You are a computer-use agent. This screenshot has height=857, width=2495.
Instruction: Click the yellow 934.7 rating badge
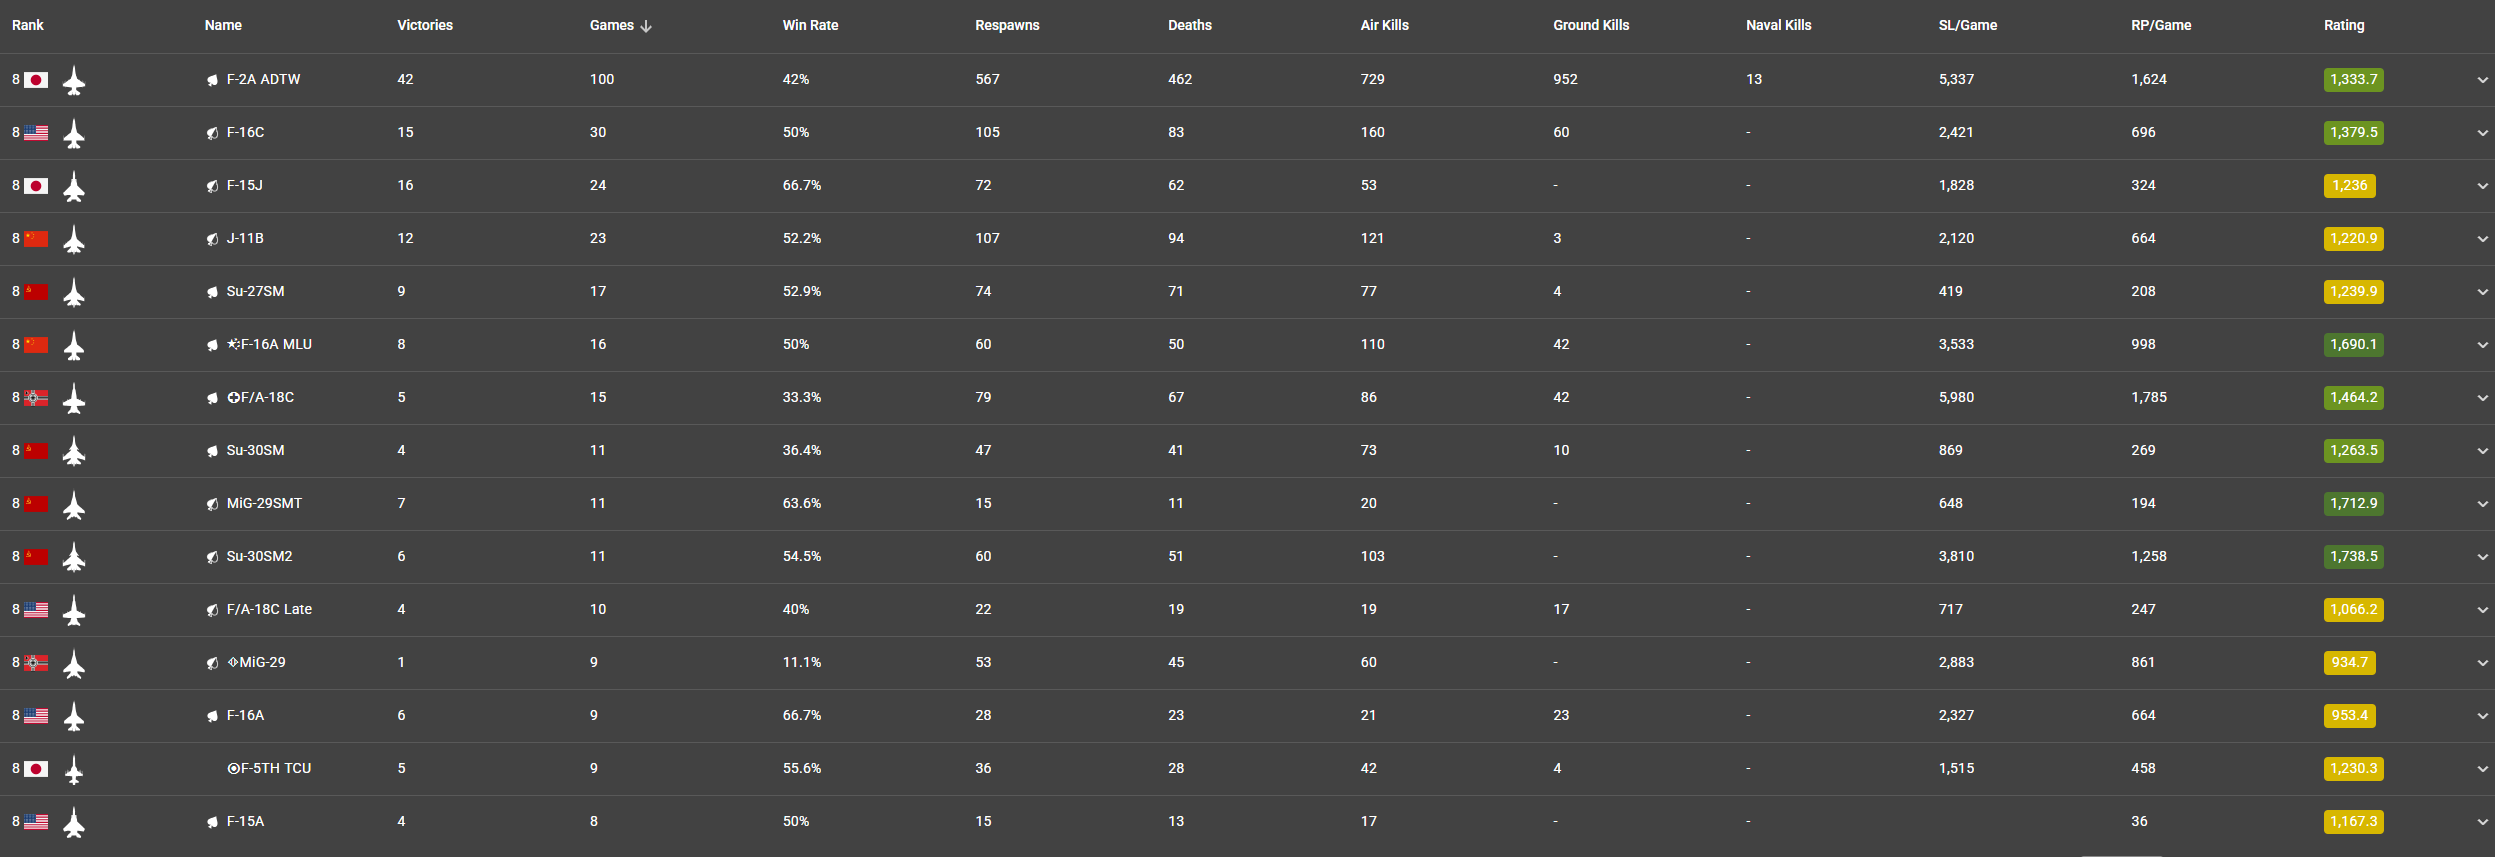2349,663
